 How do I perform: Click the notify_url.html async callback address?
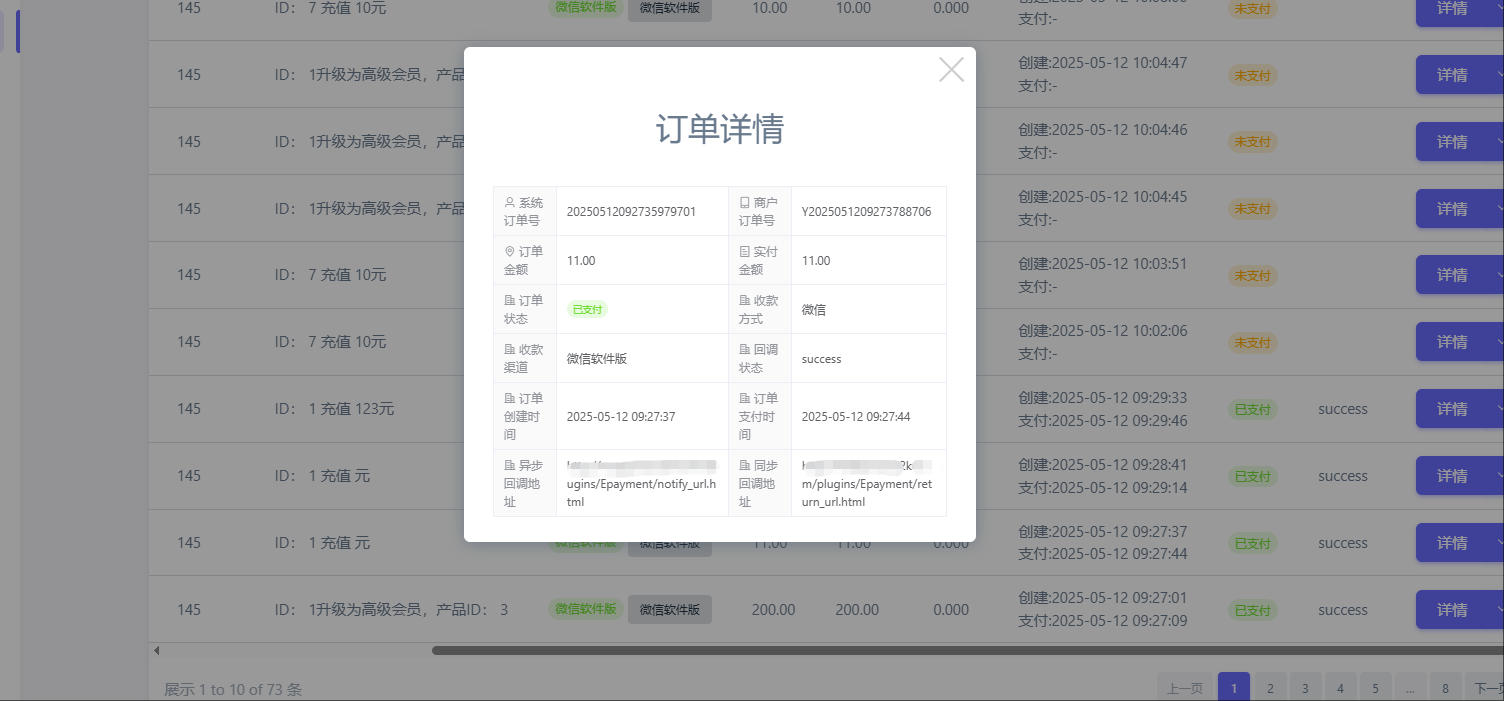point(642,484)
